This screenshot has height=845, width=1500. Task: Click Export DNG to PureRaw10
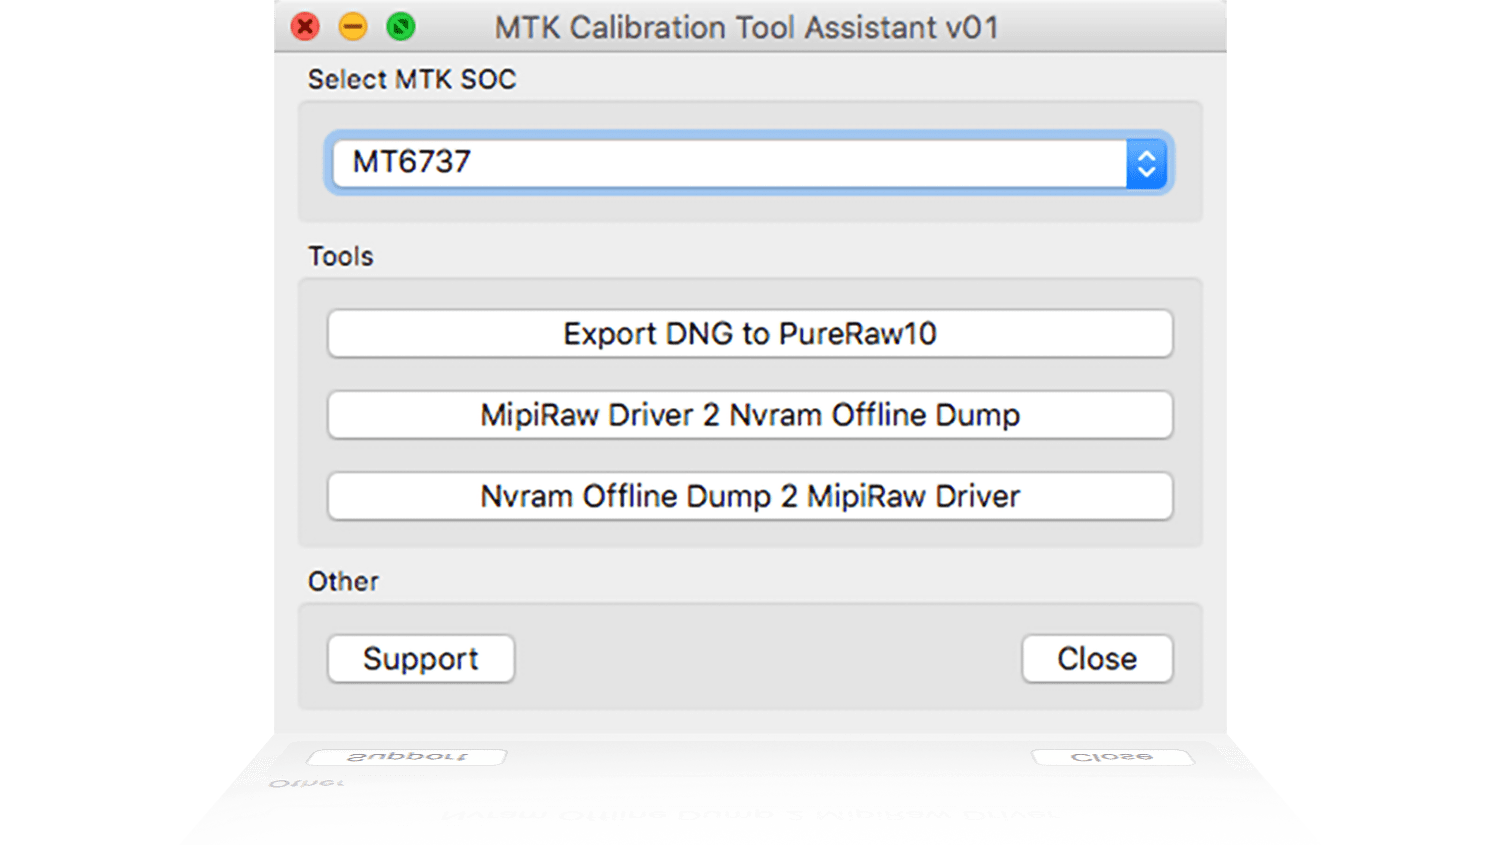pyautogui.click(x=749, y=334)
